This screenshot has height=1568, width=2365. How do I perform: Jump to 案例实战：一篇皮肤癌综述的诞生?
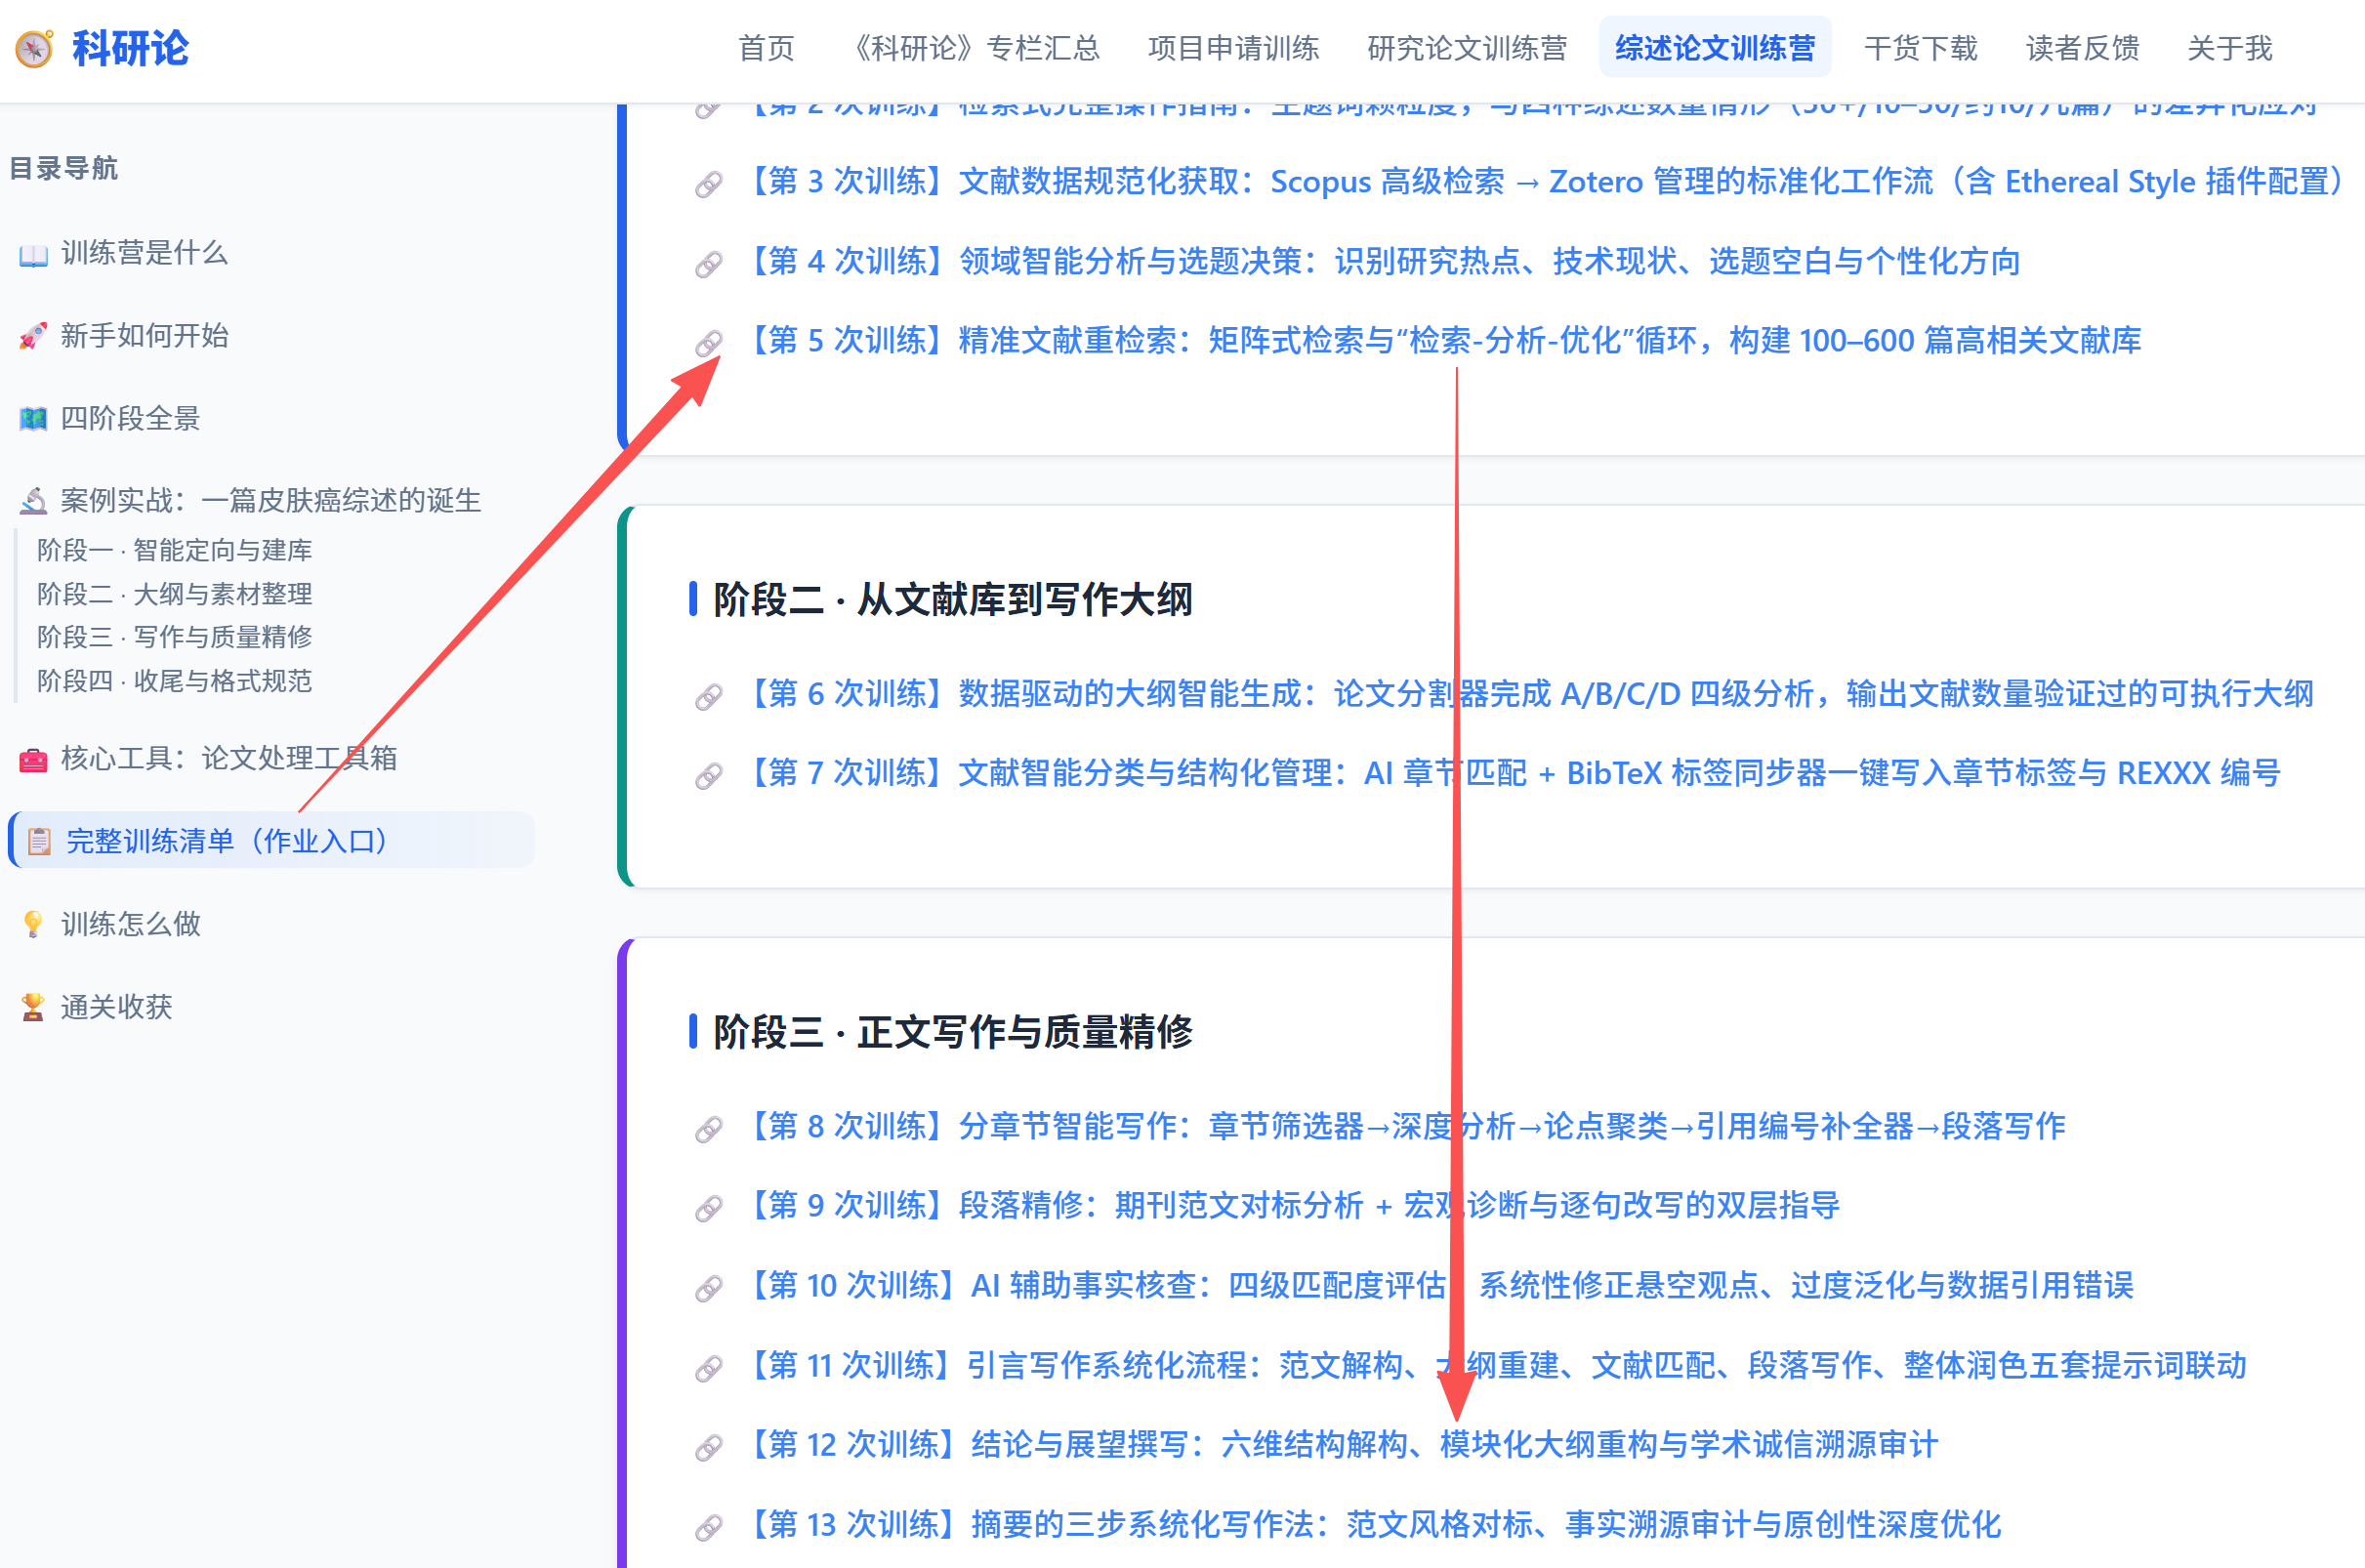[270, 501]
